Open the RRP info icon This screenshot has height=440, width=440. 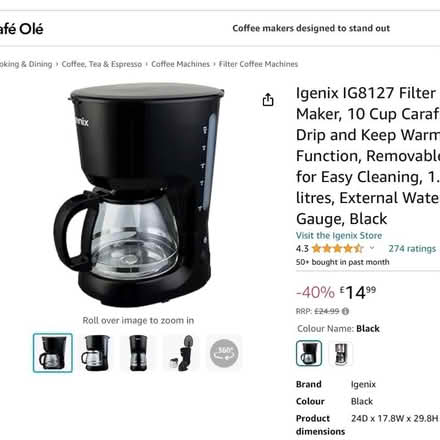tap(345, 311)
